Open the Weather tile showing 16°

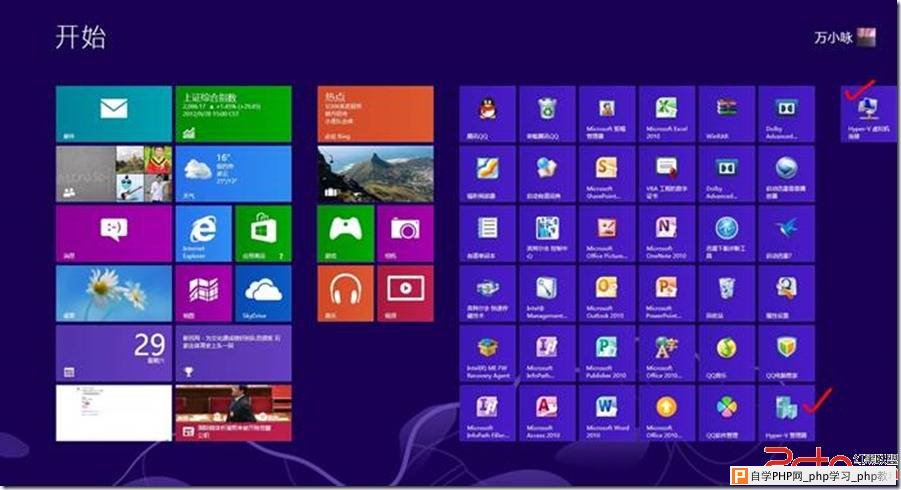[x=233, y=173]
